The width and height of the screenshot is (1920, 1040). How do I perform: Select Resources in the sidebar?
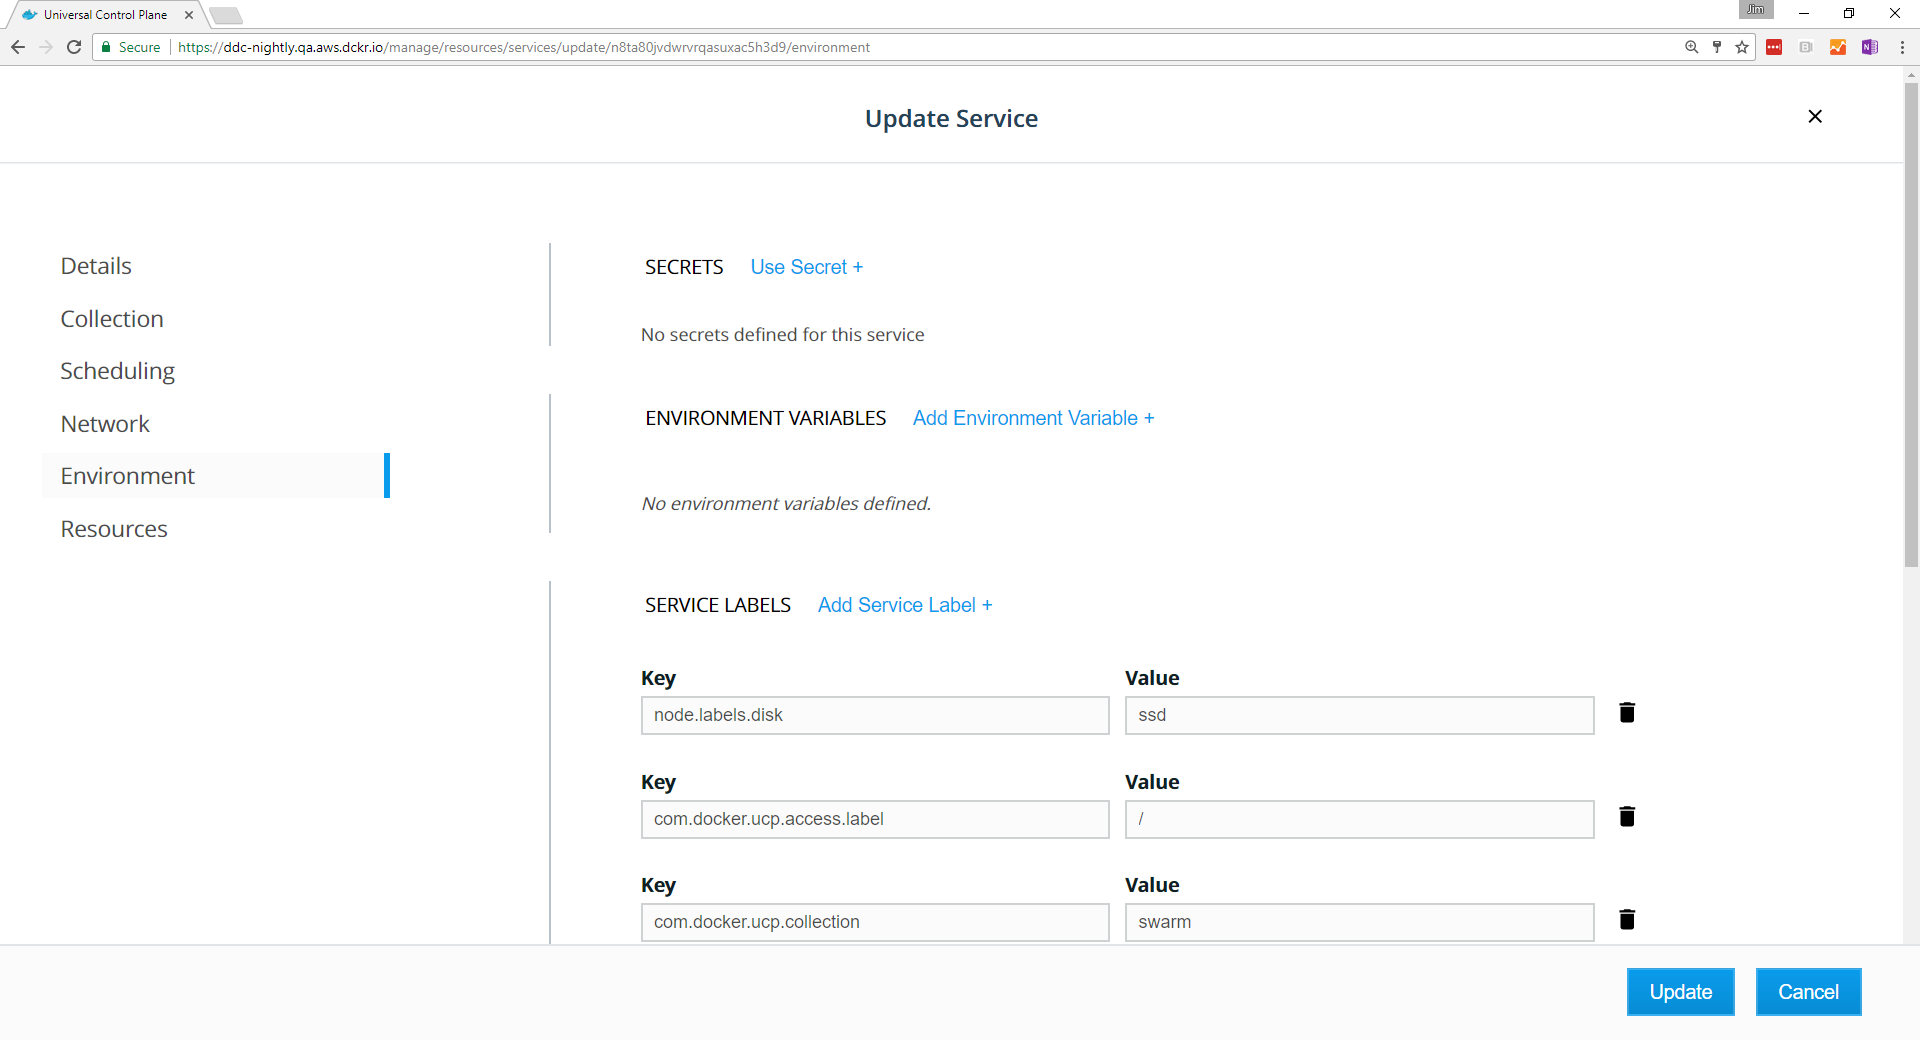coord(114,529)
